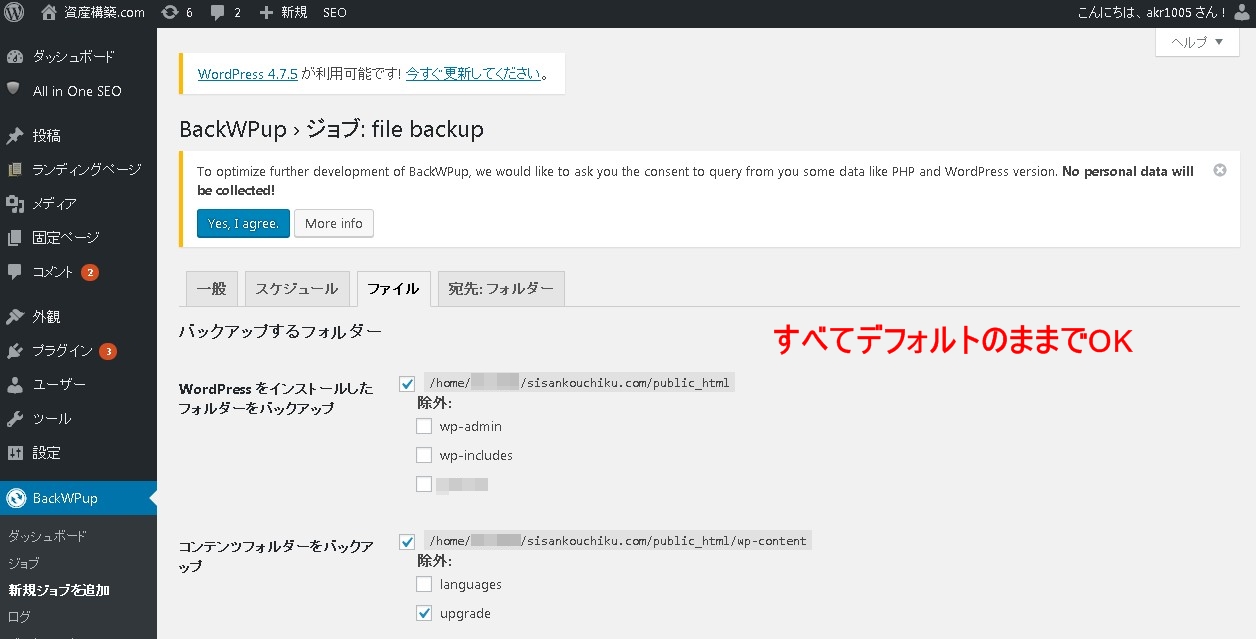This screenshot has width=1256, height=639.
Task: Click the BackWPup › ジョブ: file backup heading
Action: (331, 129)
